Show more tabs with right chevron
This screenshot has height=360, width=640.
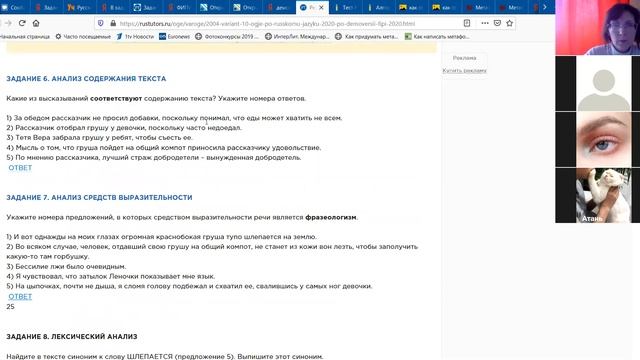[x=544, y=7]
